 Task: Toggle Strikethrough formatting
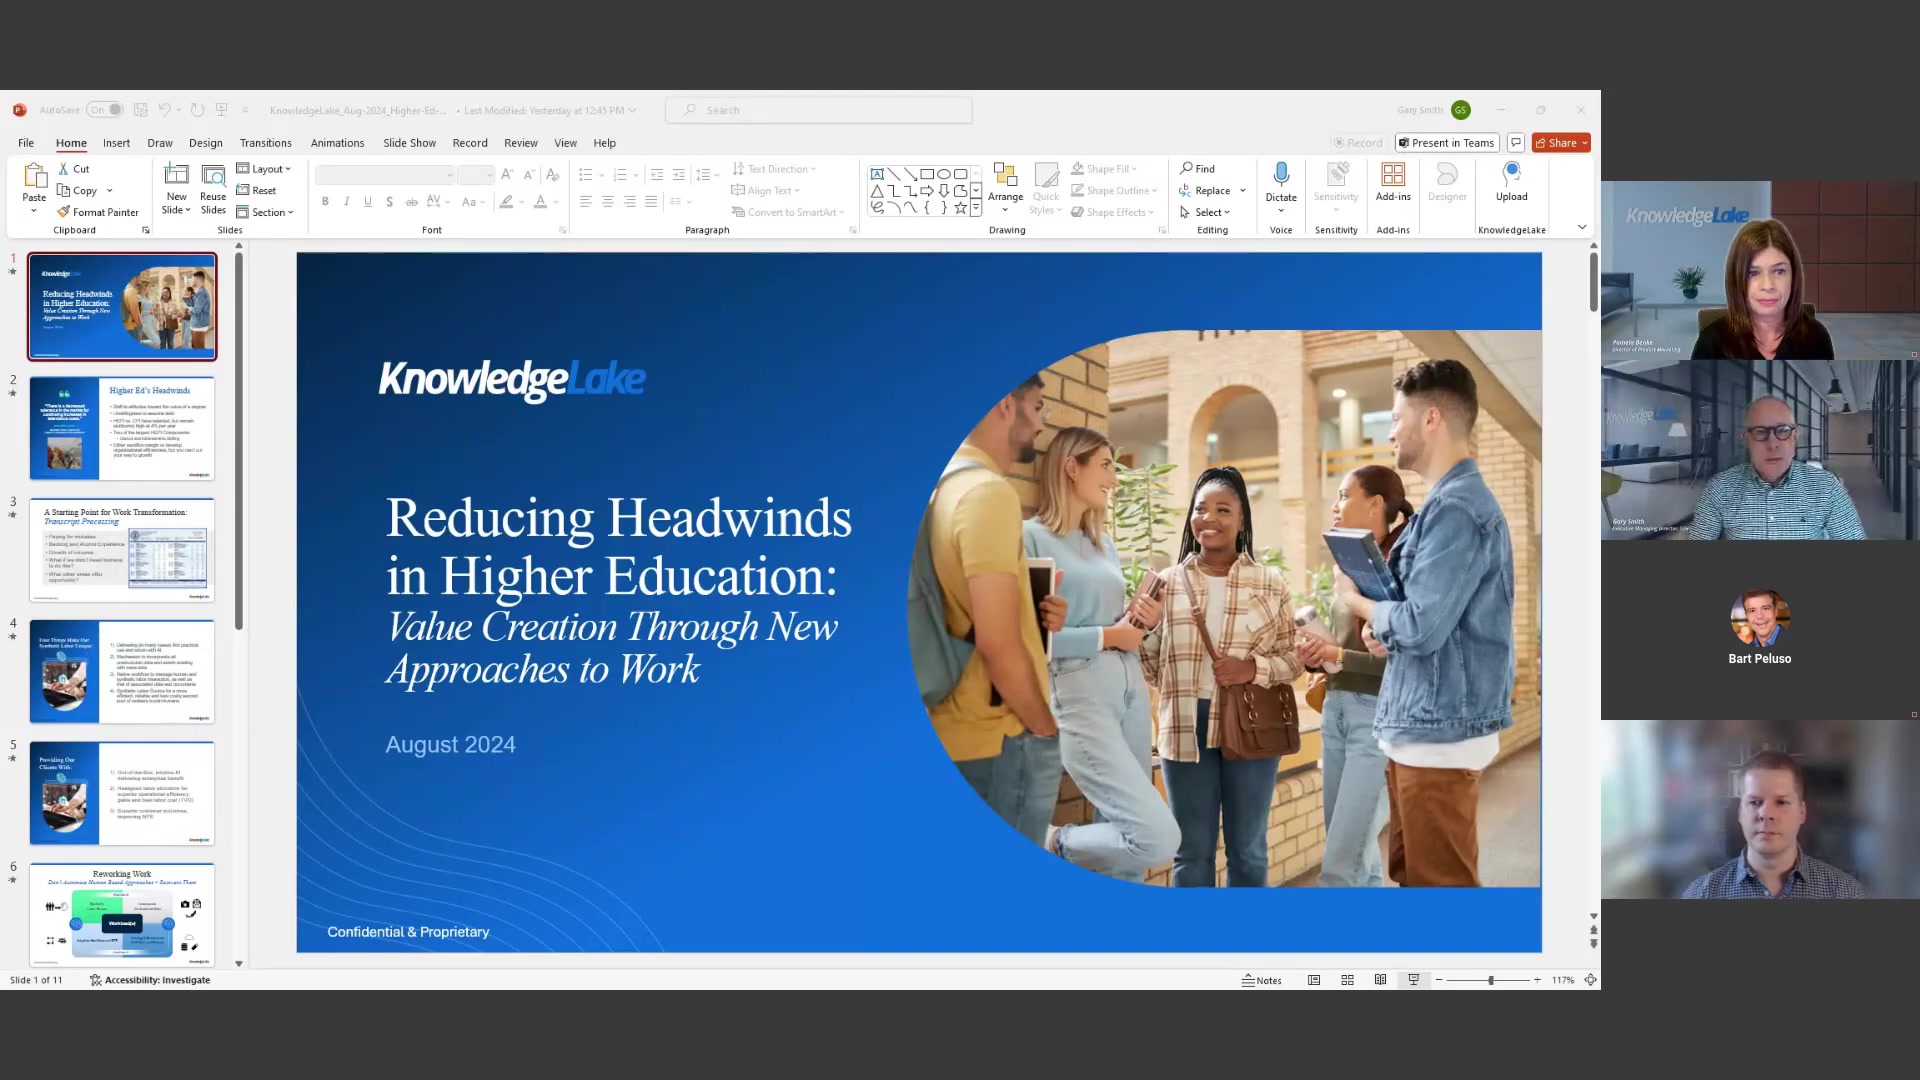point(411,202)
